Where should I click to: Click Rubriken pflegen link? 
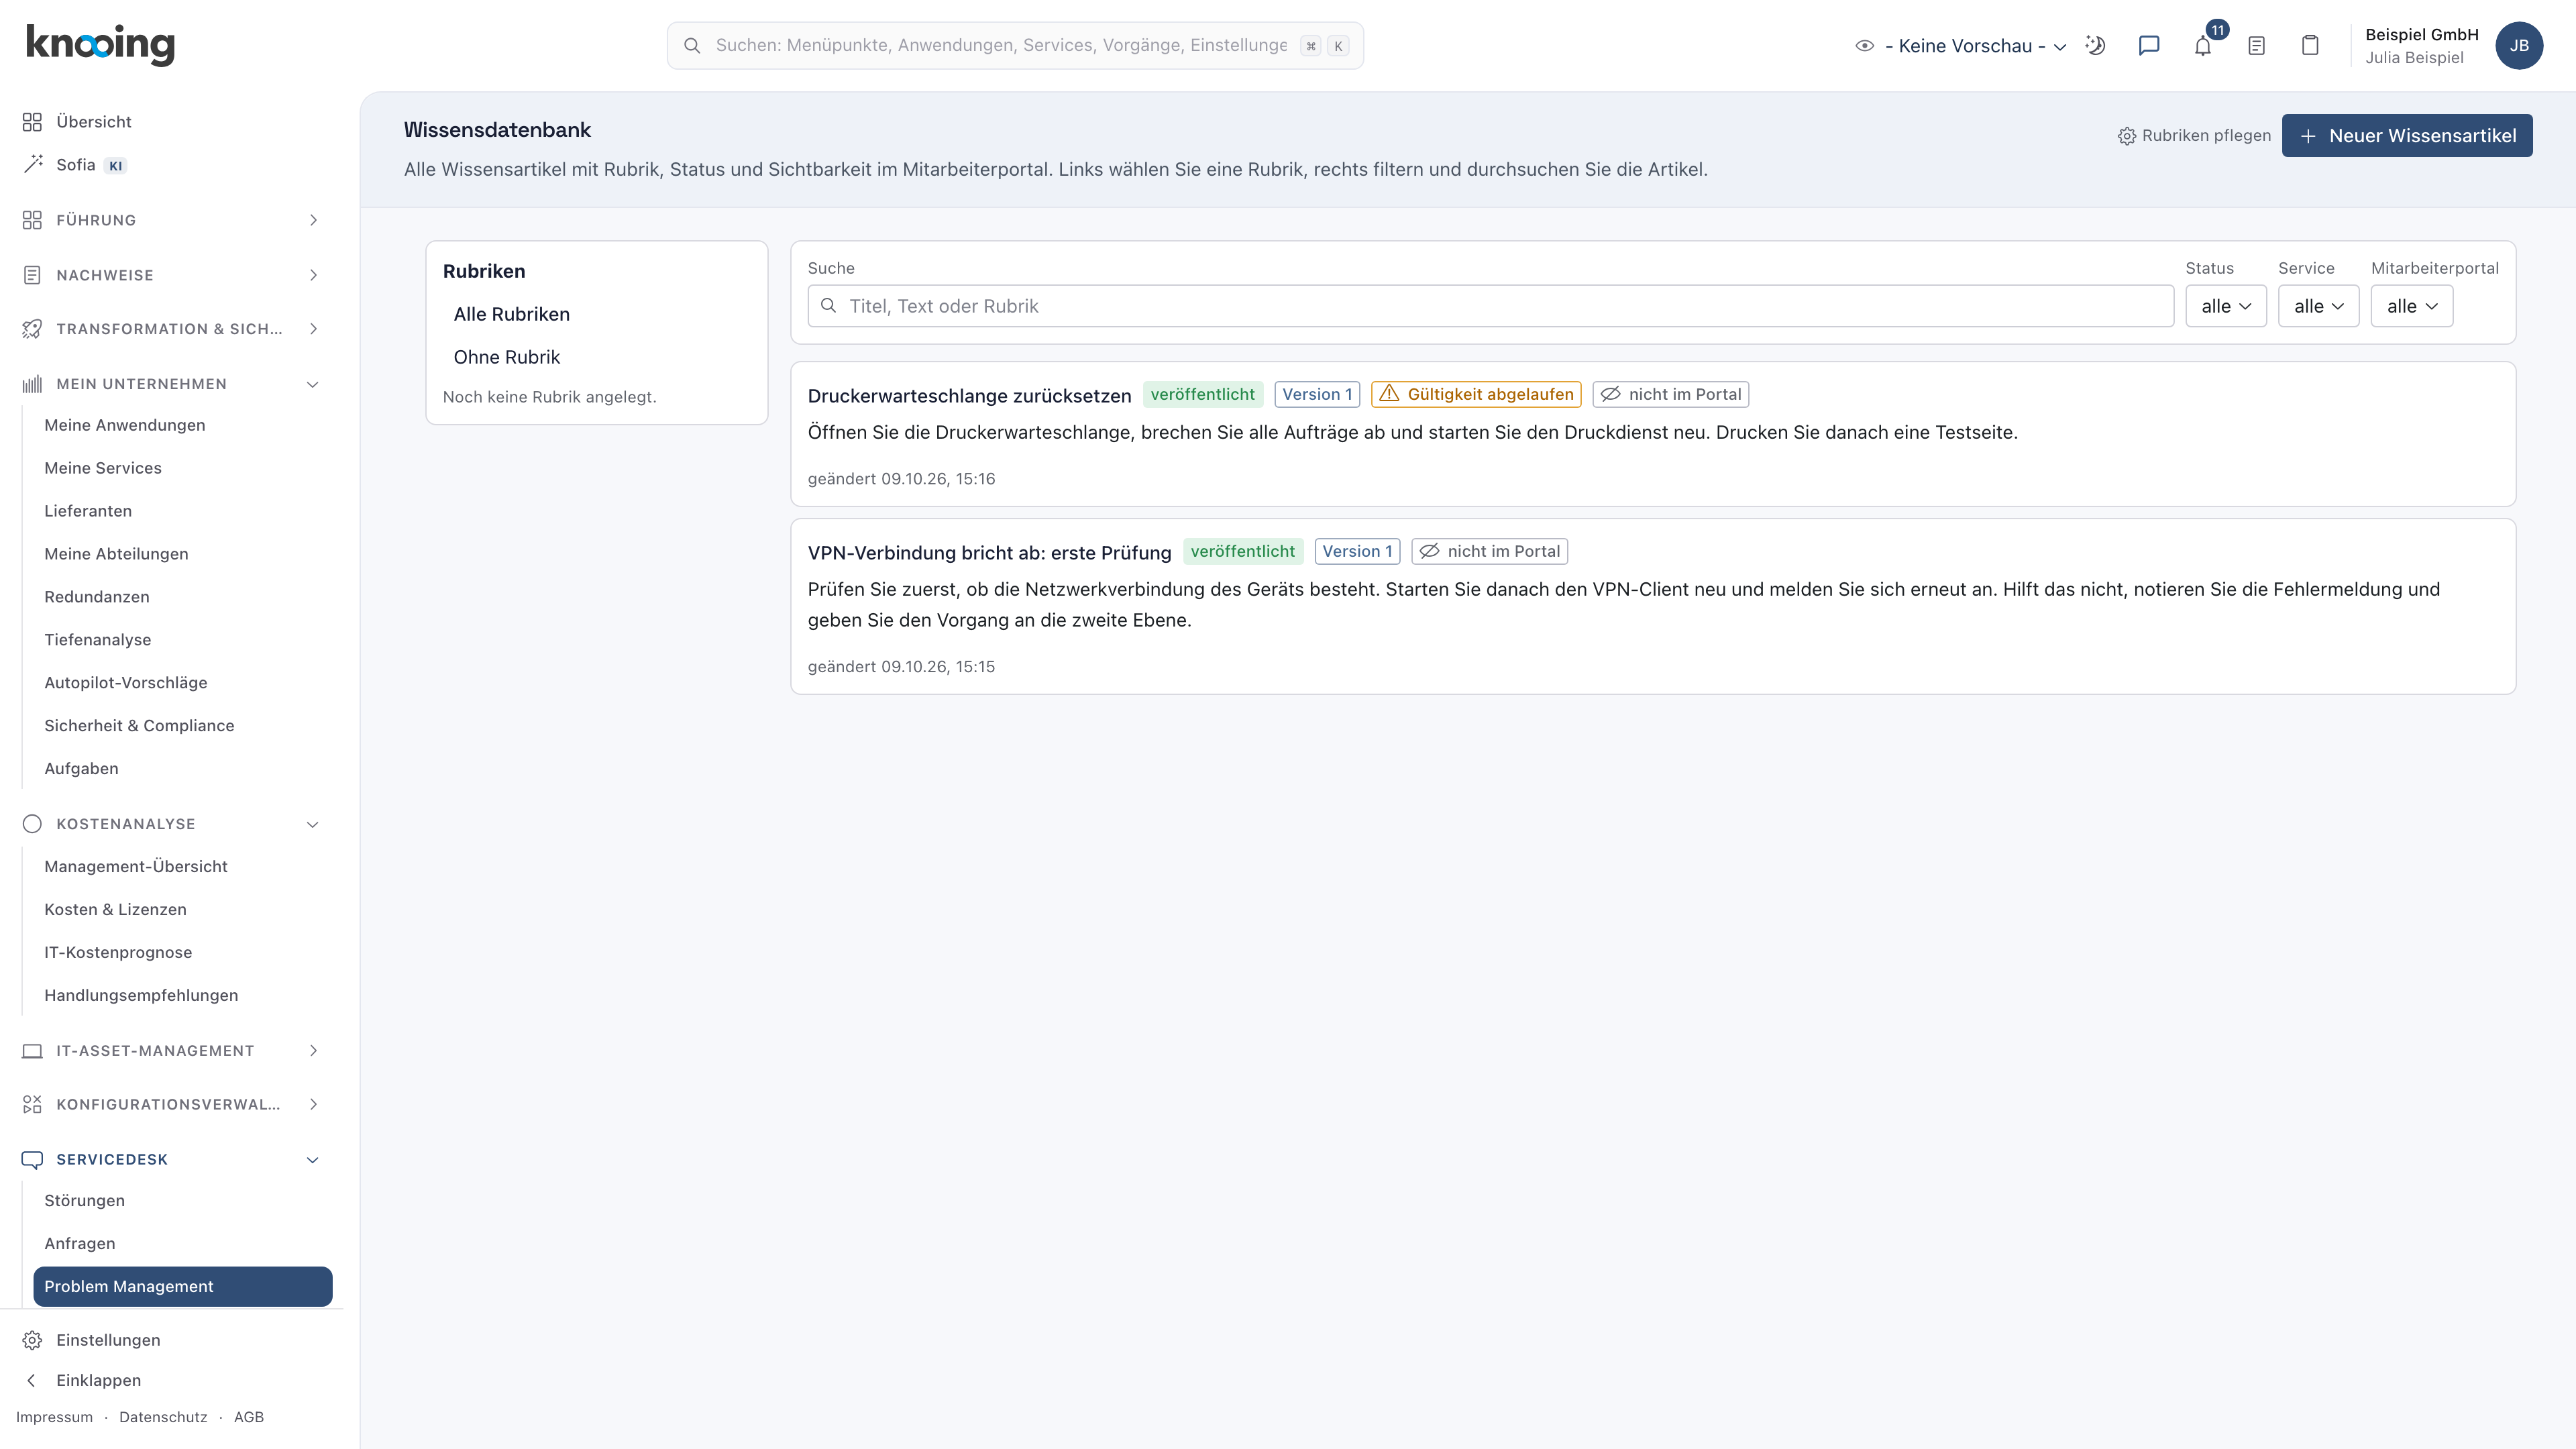(2194, 136)
